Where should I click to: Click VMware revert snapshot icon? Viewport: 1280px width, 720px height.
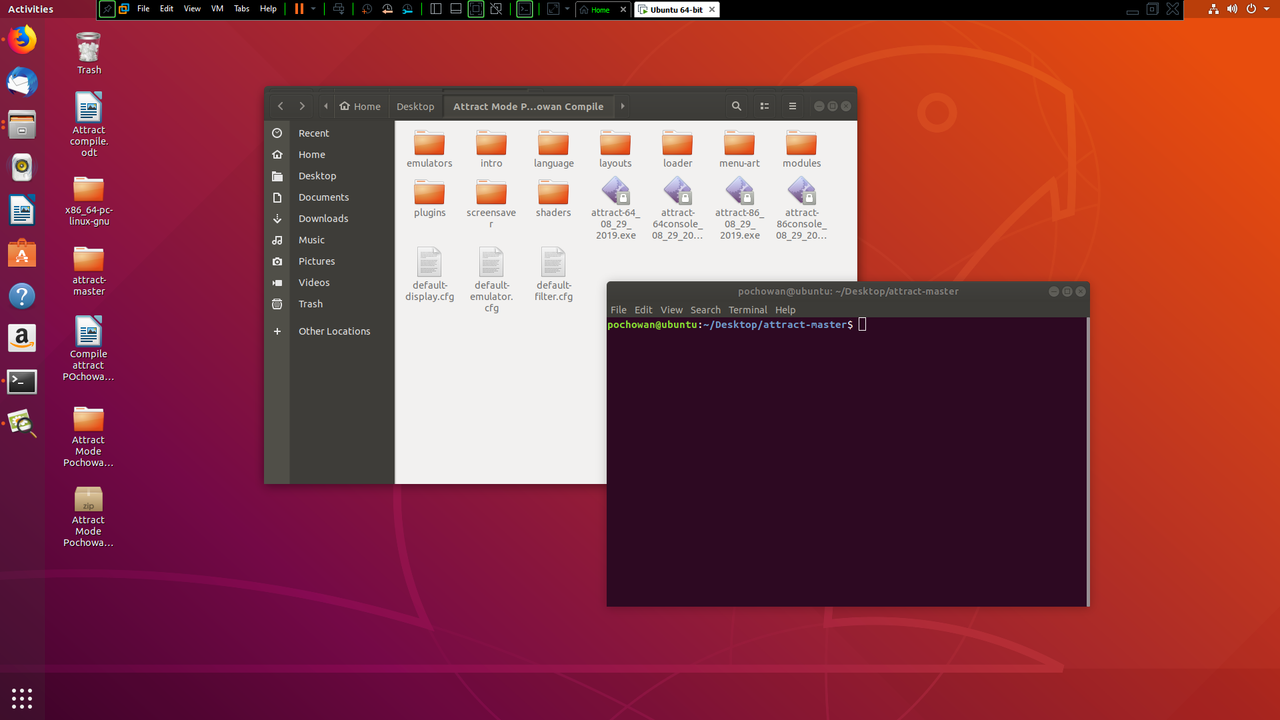(388, 9)
